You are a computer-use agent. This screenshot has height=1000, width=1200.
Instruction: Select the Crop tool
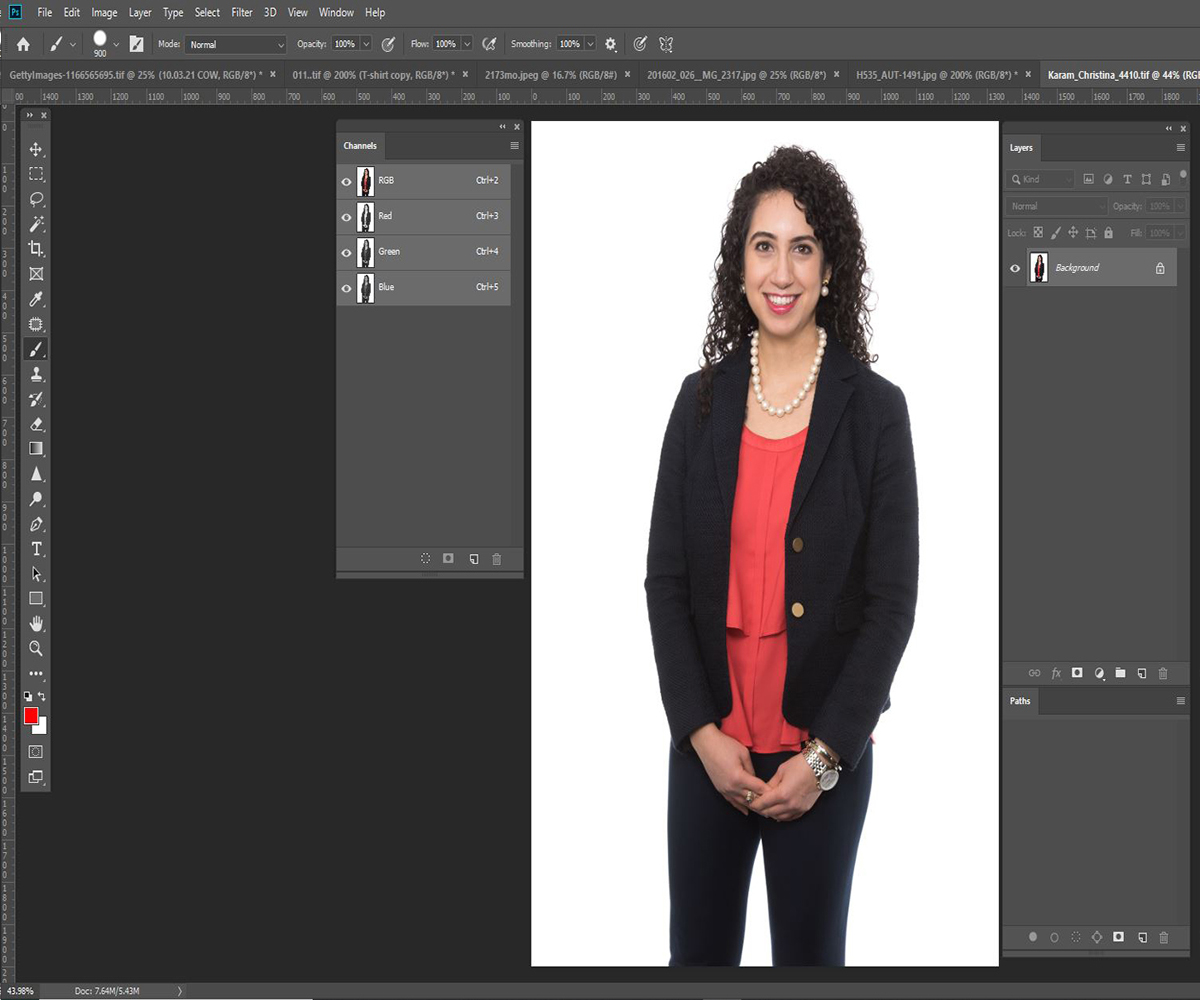36,249
